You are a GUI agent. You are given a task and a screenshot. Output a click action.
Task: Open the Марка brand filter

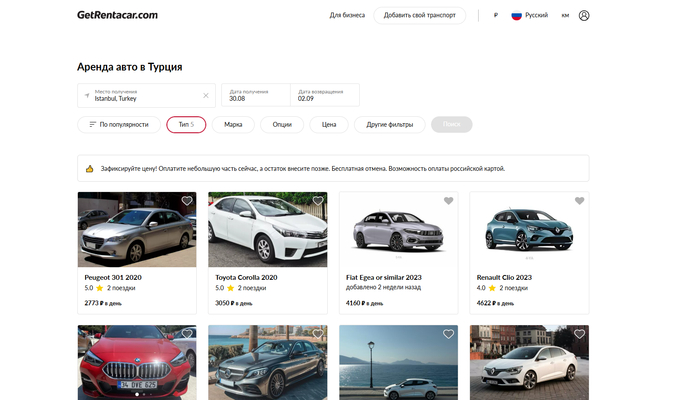tap(233, 125)
